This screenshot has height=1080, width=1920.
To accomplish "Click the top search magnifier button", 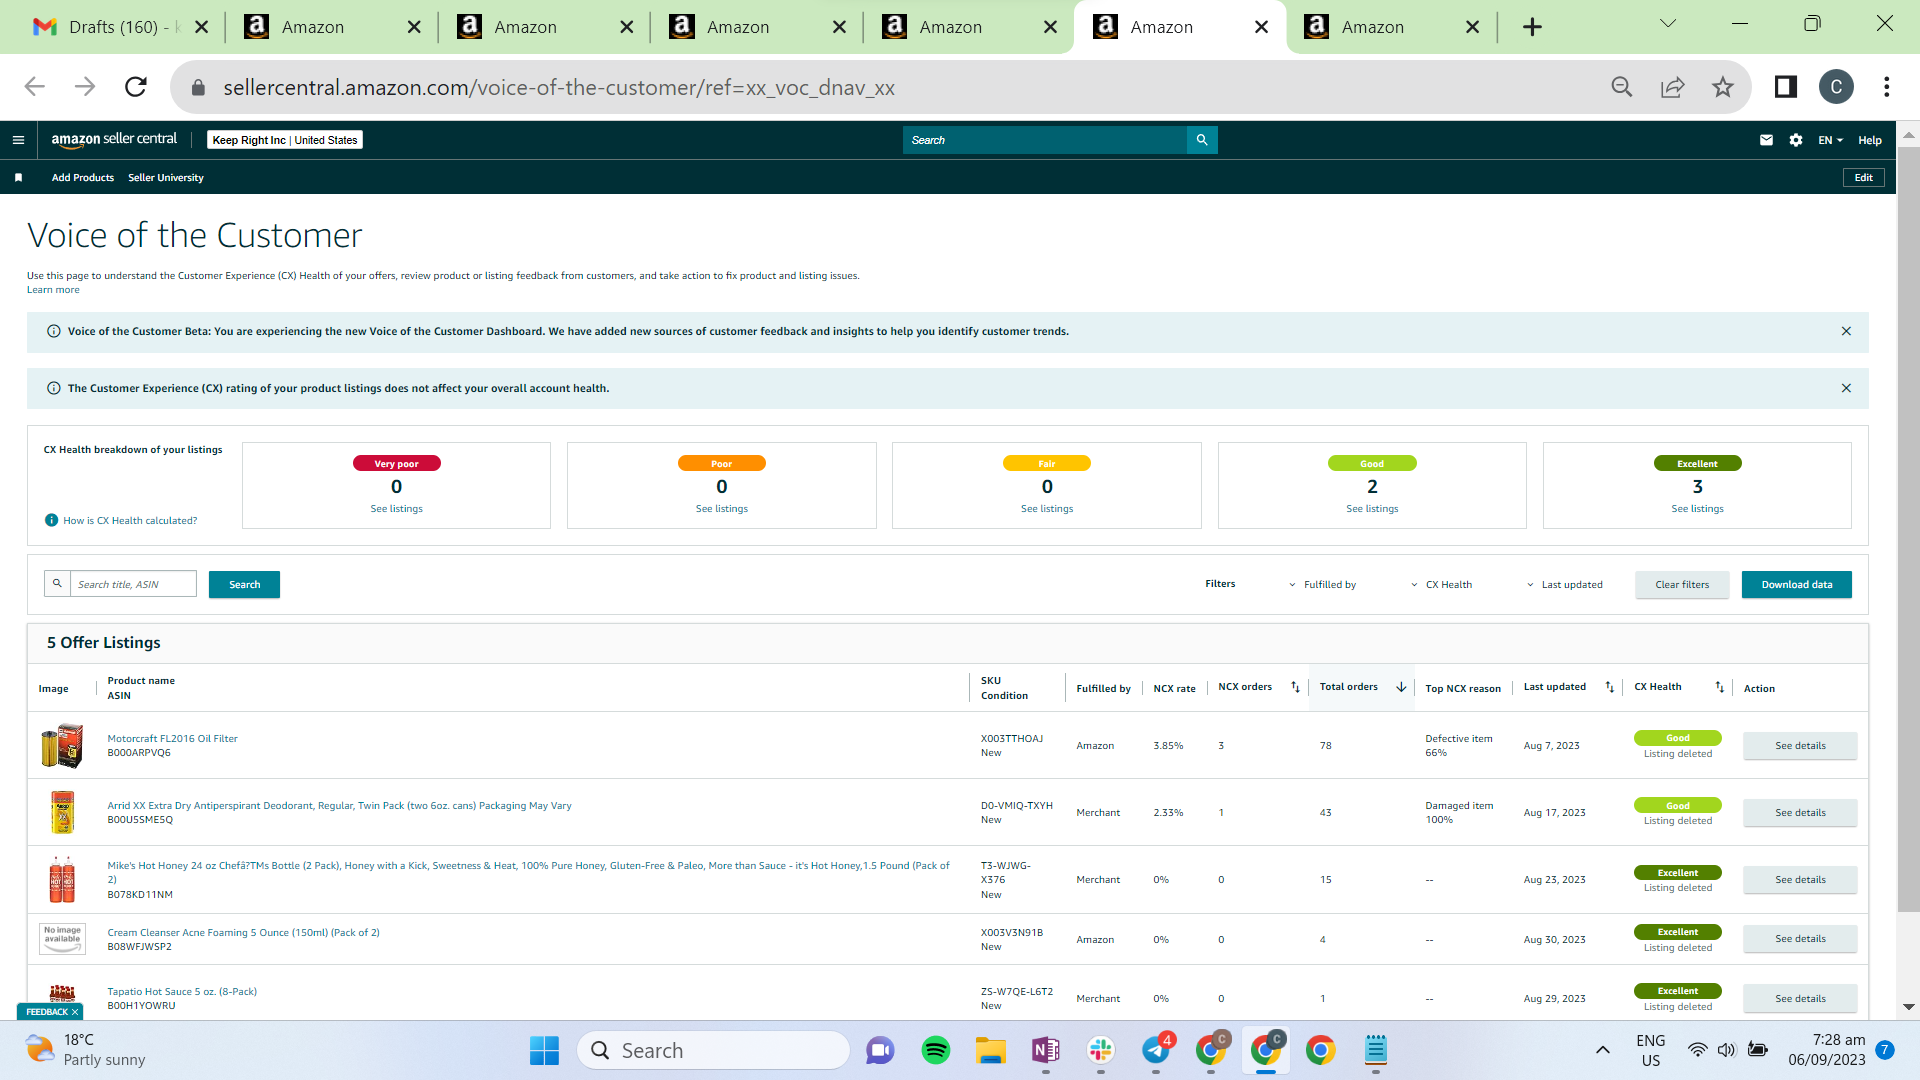I will pyautogui.click(x=1202, y=140).
